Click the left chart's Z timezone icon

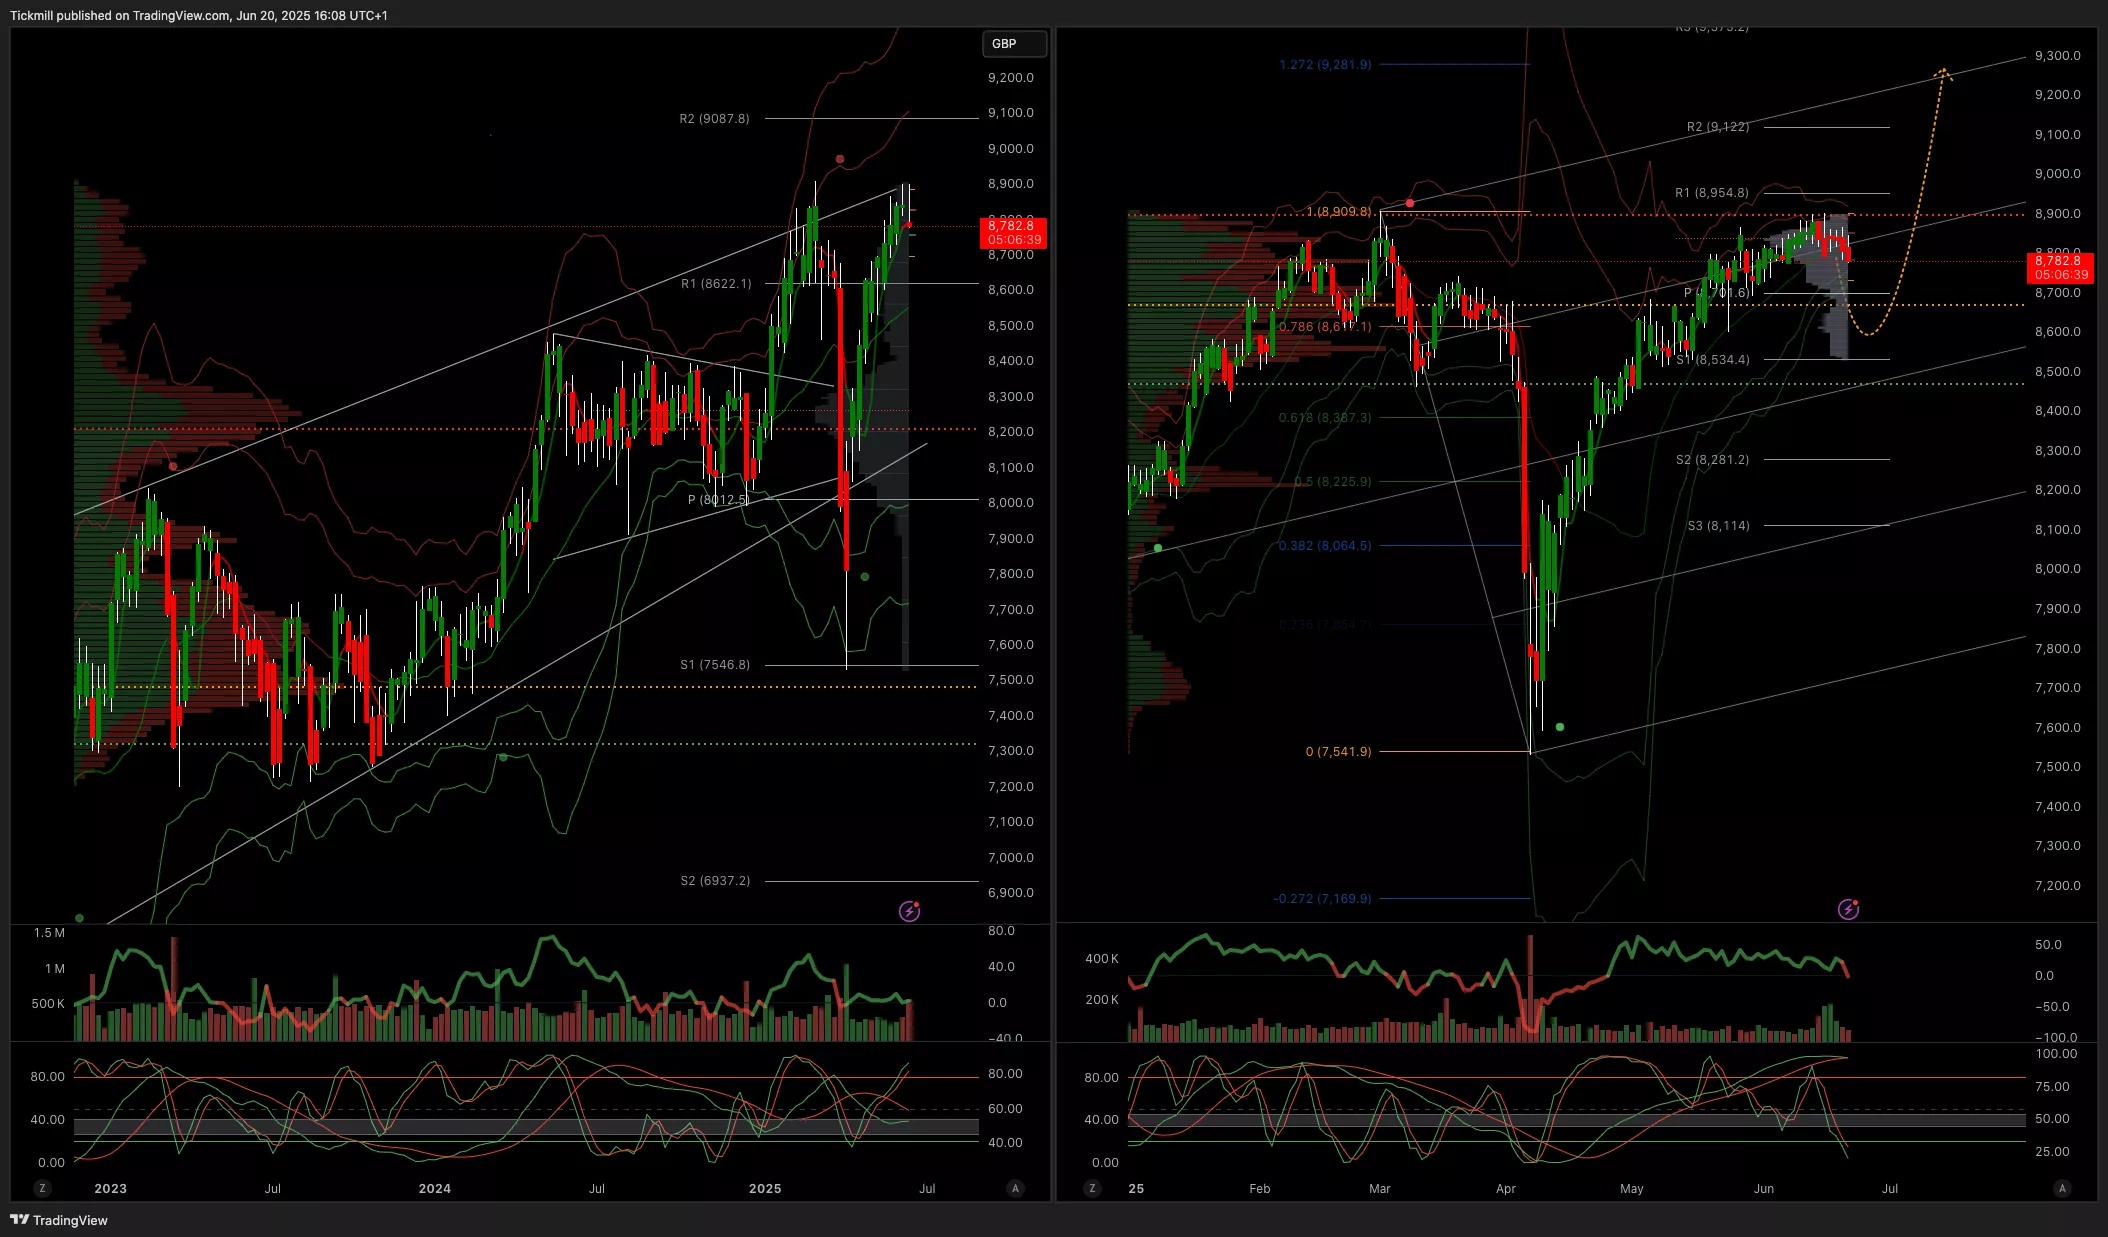point(42,1188)
